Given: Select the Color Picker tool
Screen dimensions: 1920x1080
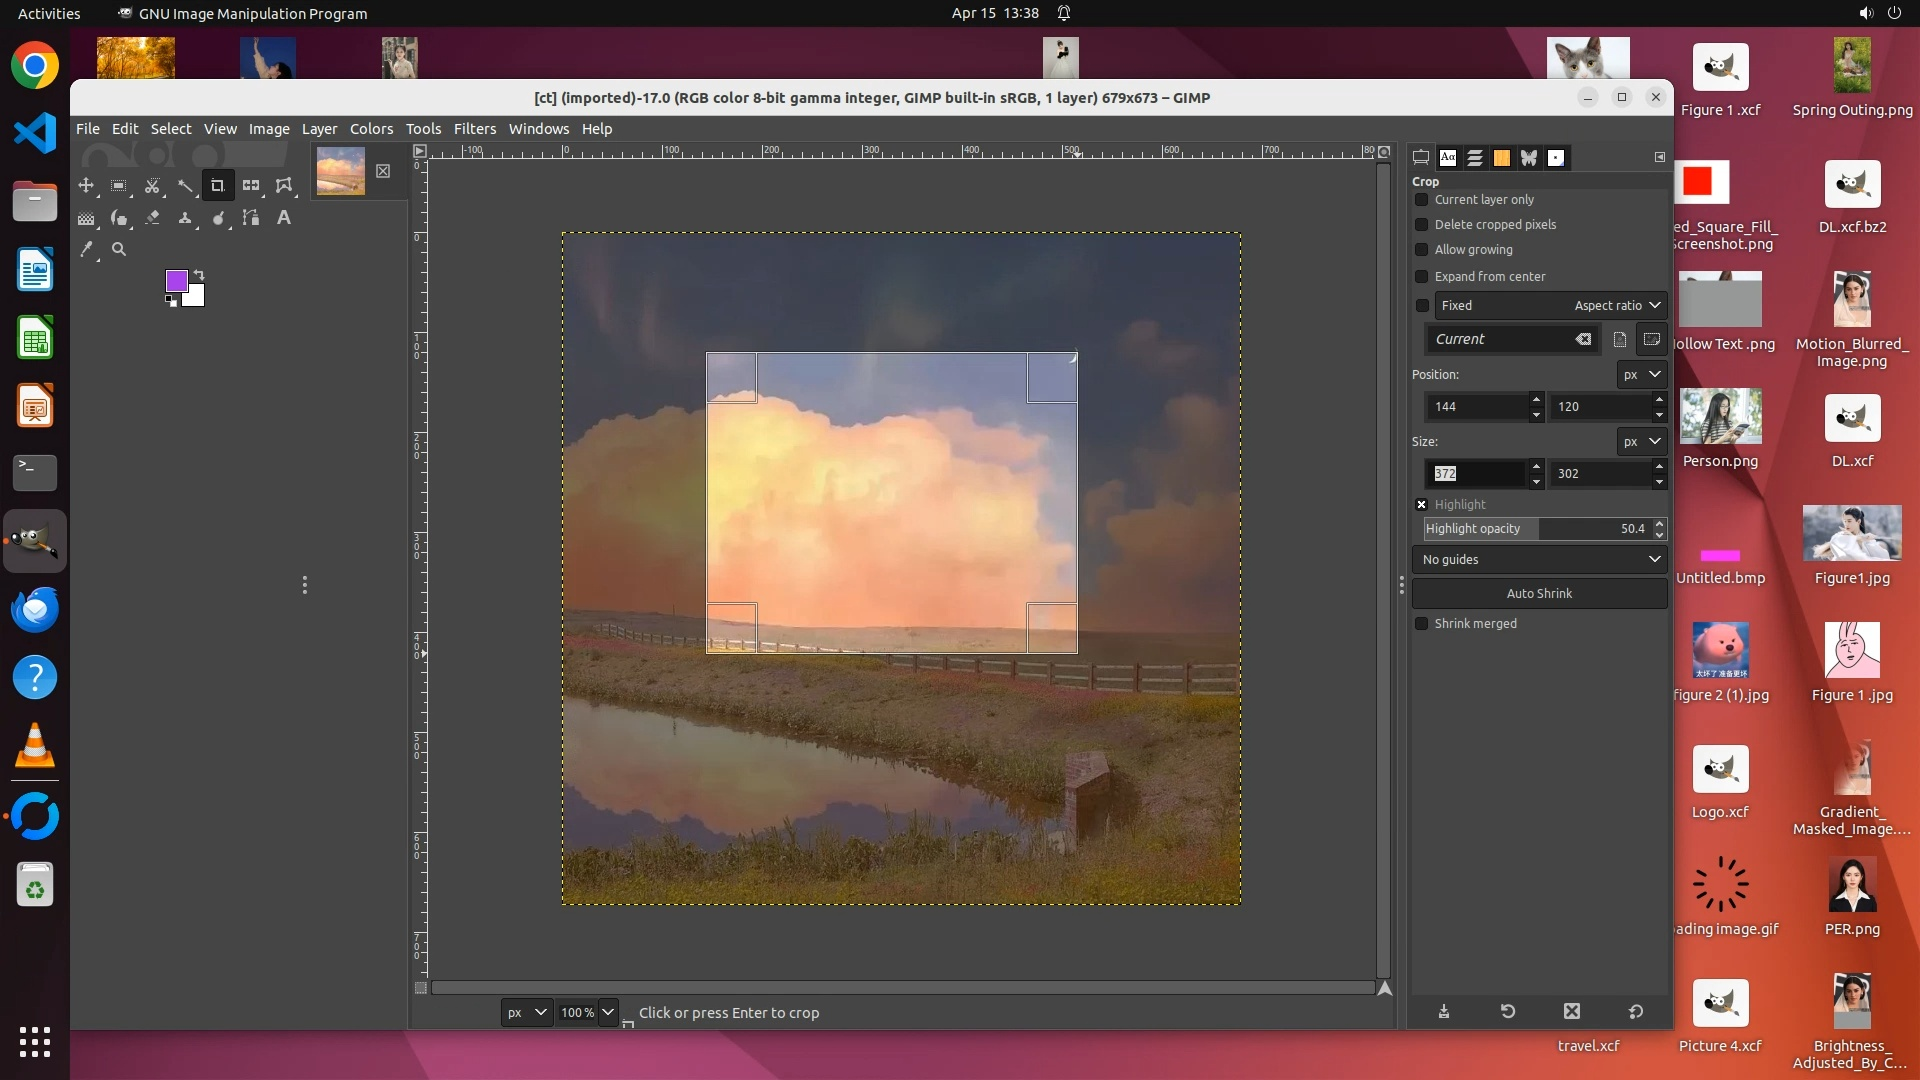Looking at the screenshot, I should coord(87,250).
